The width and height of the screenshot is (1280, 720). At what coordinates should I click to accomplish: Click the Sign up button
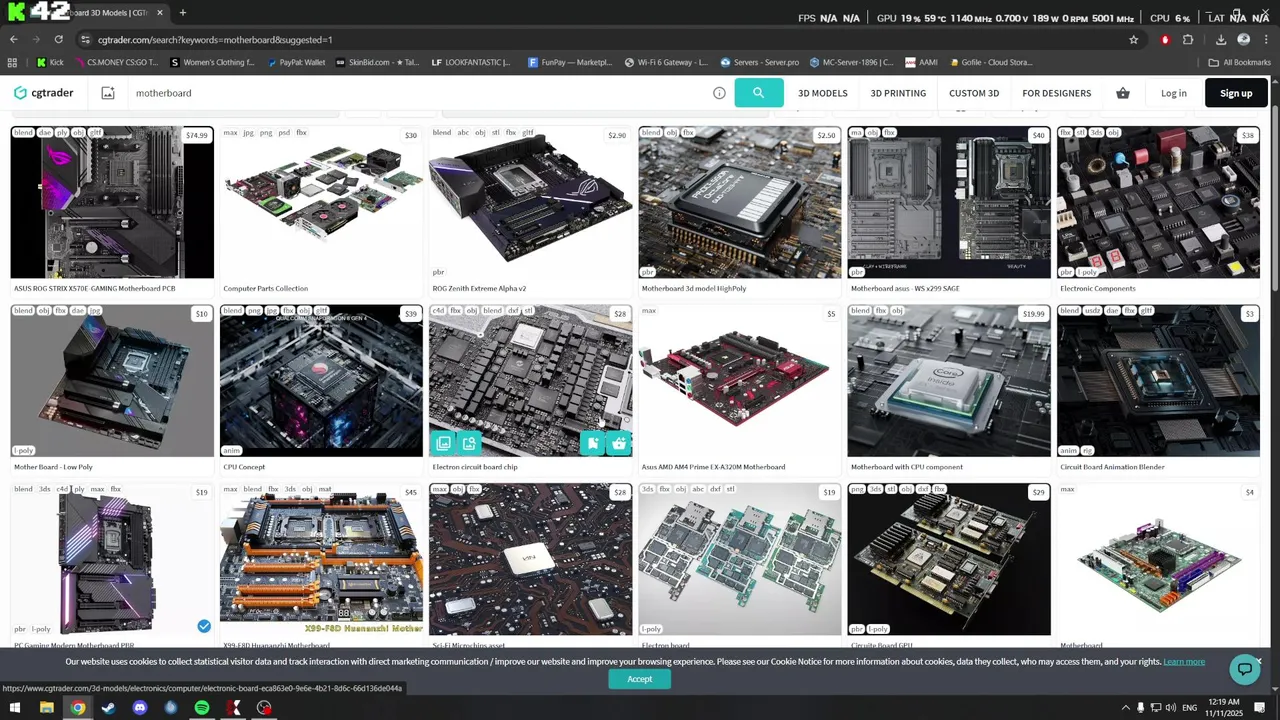point(1236,93)
